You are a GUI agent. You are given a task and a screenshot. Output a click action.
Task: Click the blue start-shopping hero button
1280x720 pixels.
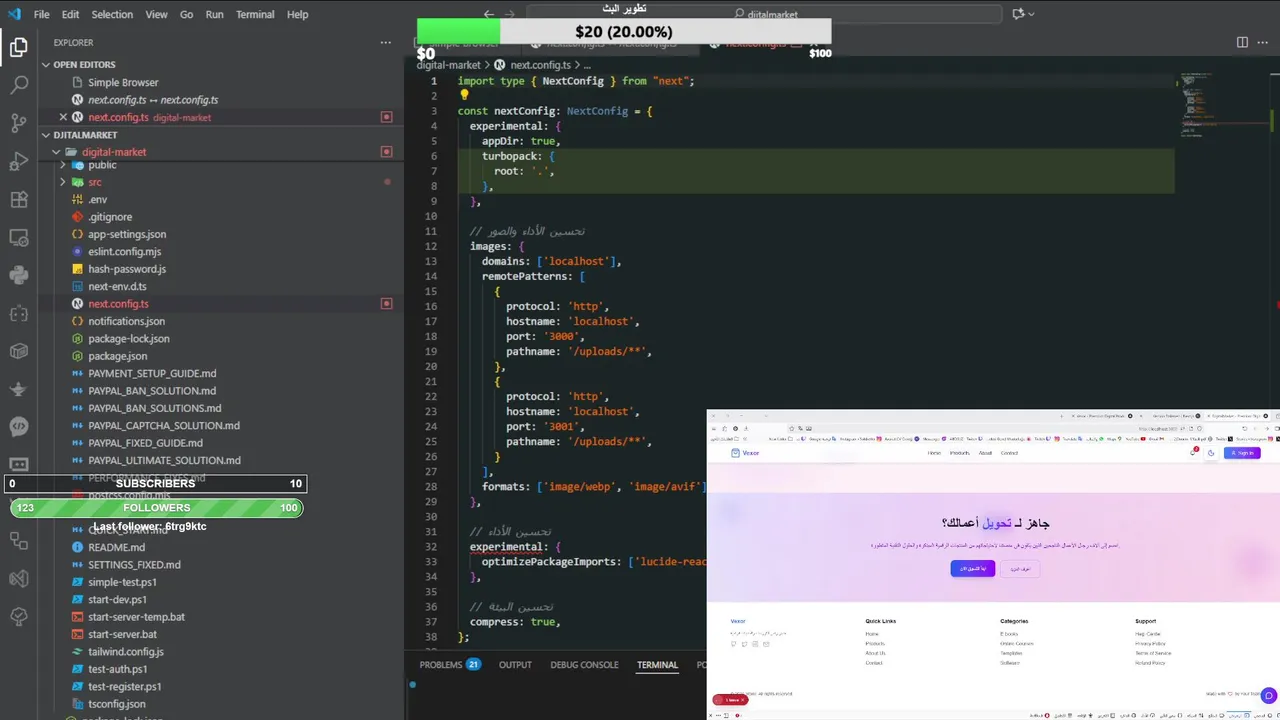pos(972,568)
